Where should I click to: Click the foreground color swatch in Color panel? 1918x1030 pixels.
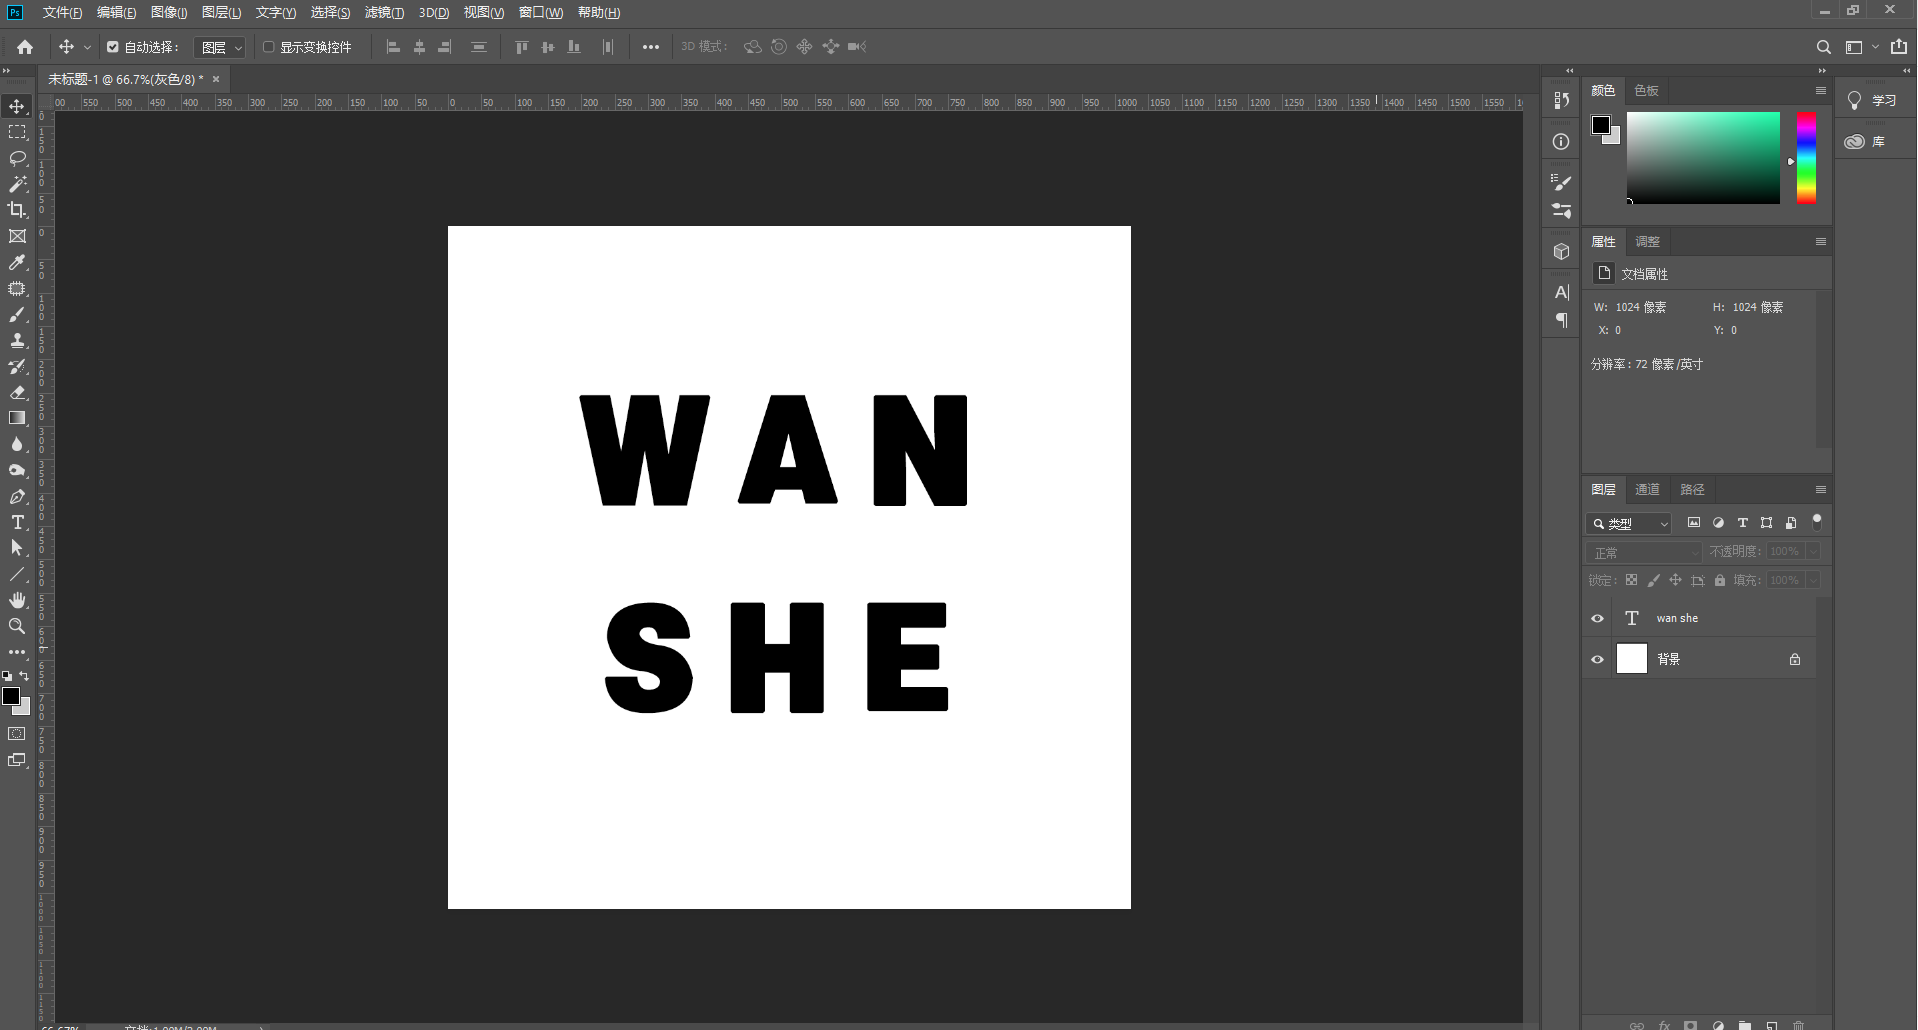[1601, 125]
